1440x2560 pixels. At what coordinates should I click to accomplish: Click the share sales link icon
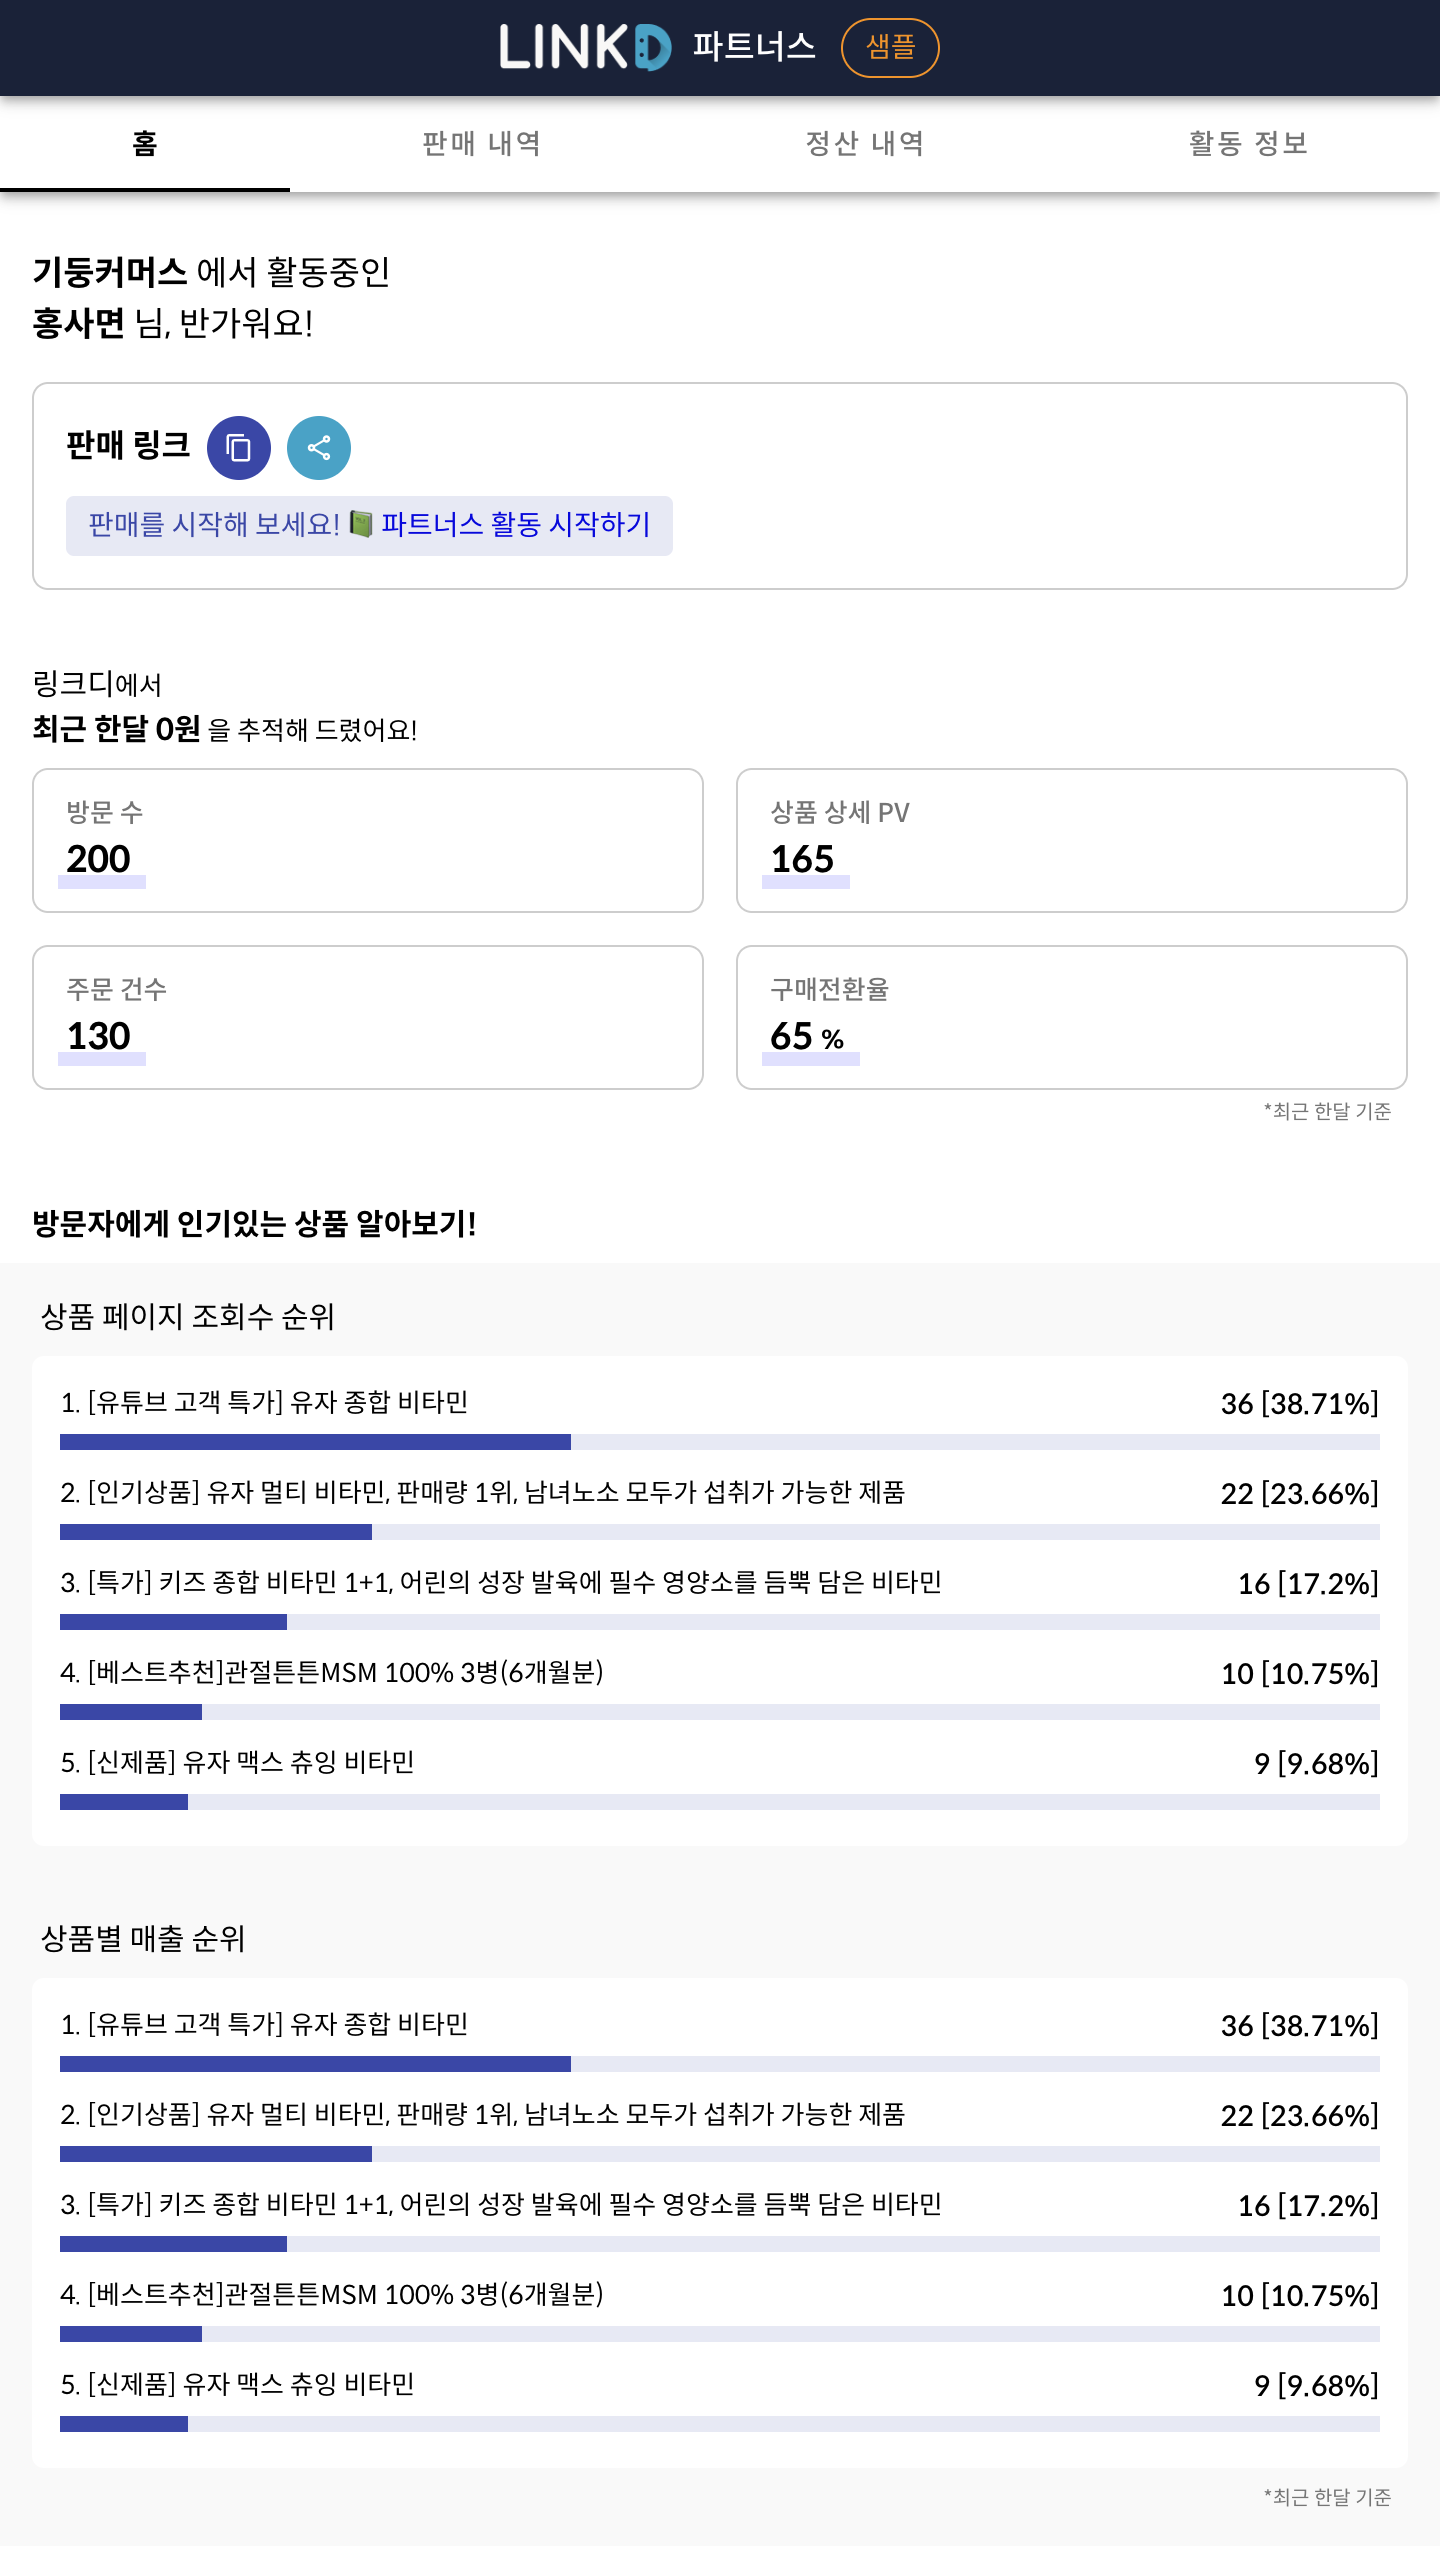(318, 447)
